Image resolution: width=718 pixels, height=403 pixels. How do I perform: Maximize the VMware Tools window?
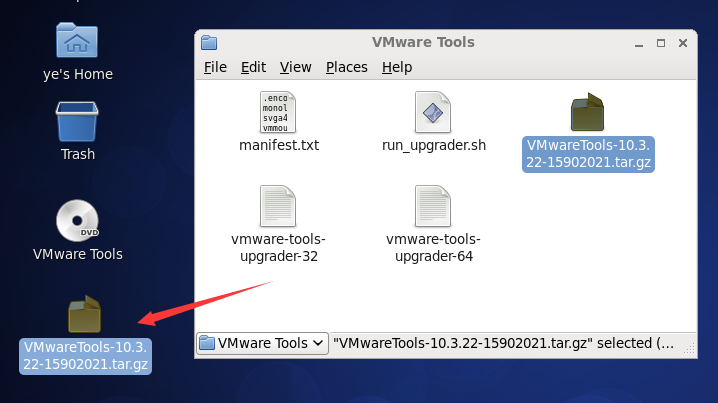[x=661, y=43]
